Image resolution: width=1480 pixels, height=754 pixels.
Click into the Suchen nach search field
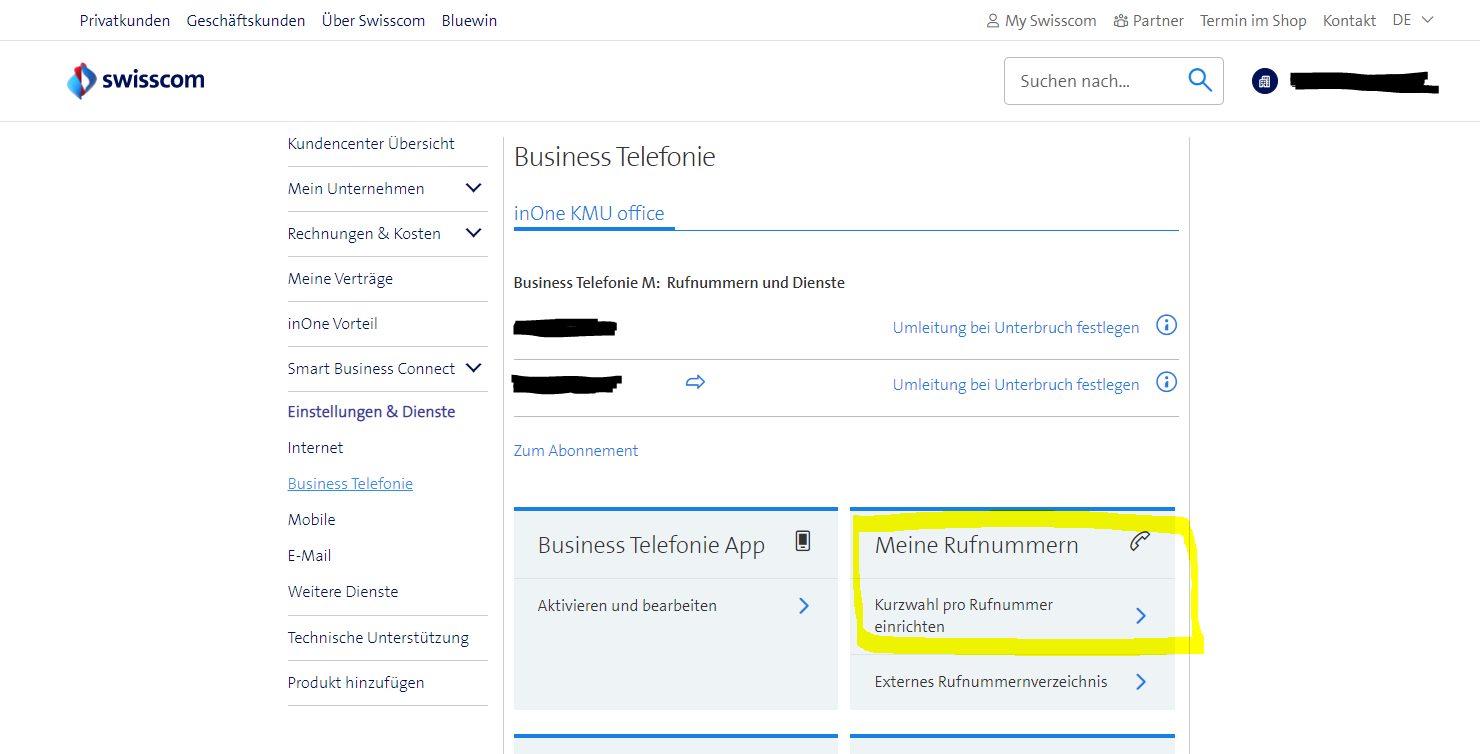1090,81
